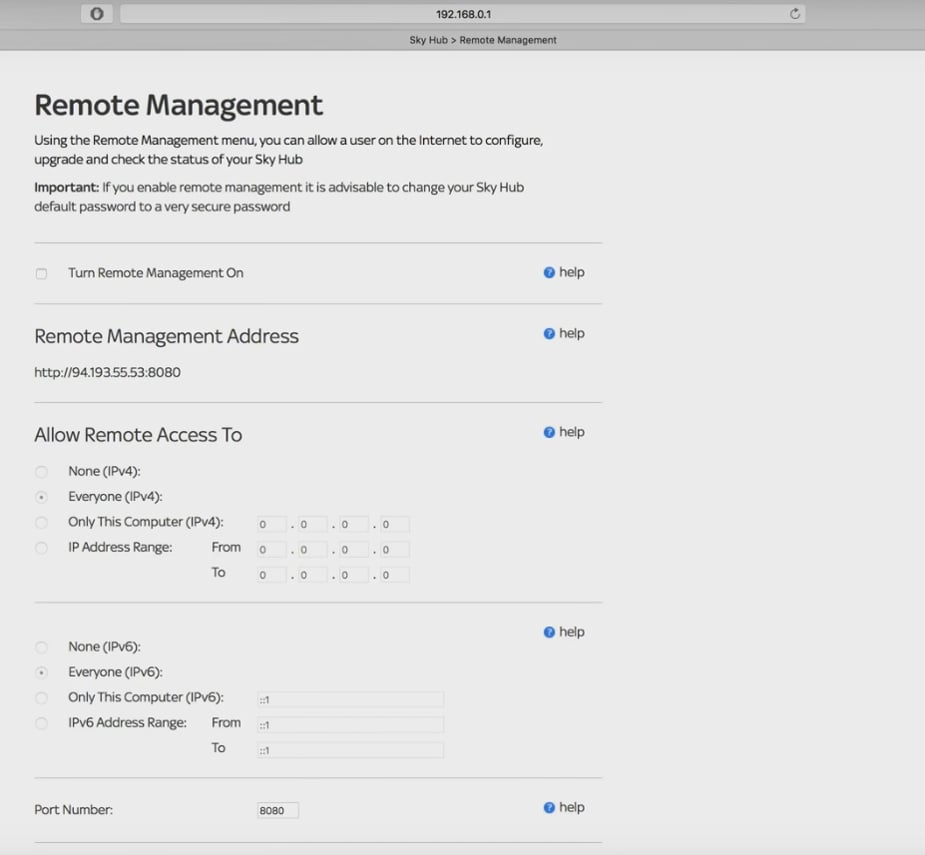Screen dimensions: 925x855
Task: Select the Only This Computer (IPv6) radio button
Action: (41, 698)
